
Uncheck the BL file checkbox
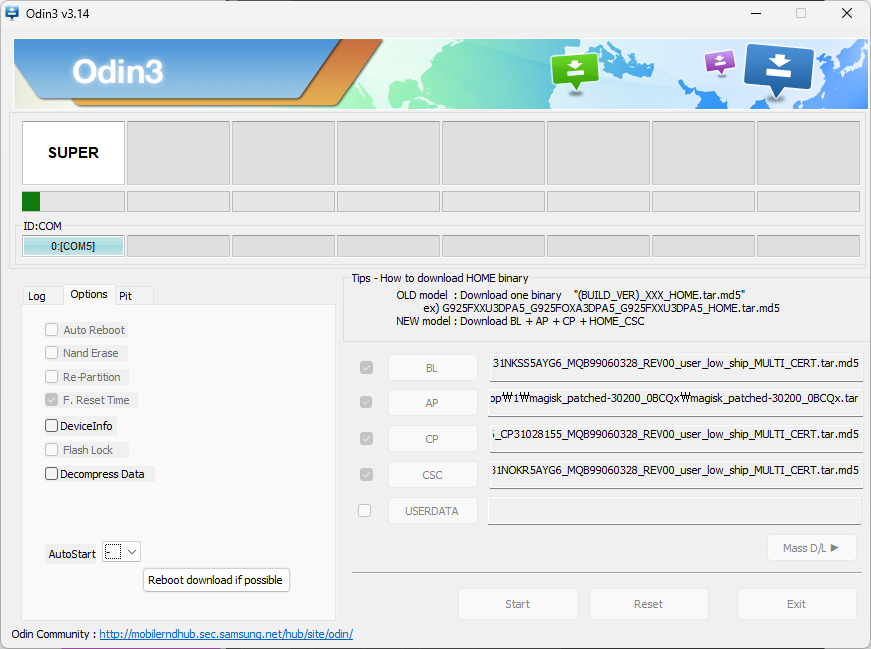coord(366,367)
